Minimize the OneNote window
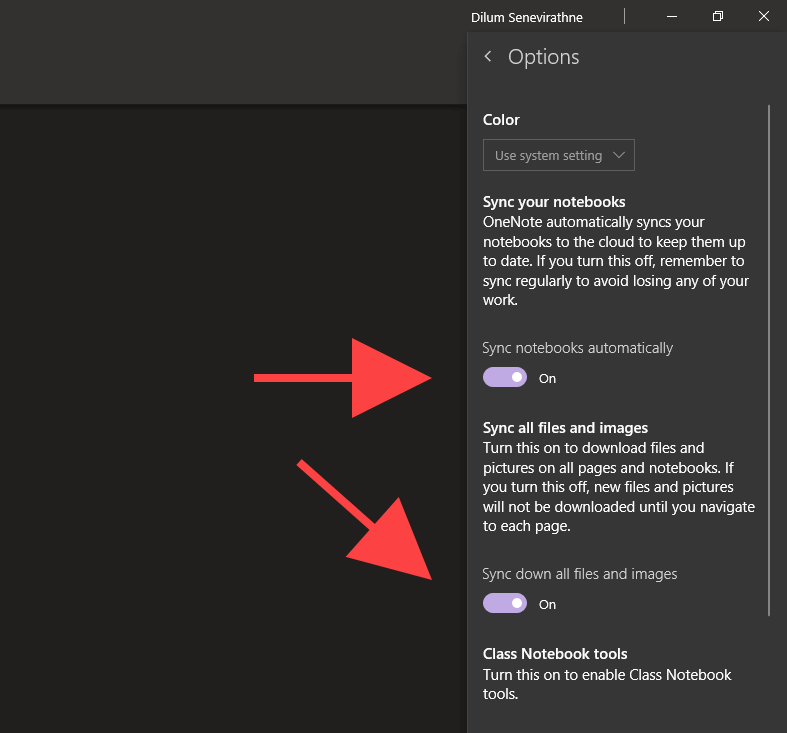787x733 pixels. [672, 17]
